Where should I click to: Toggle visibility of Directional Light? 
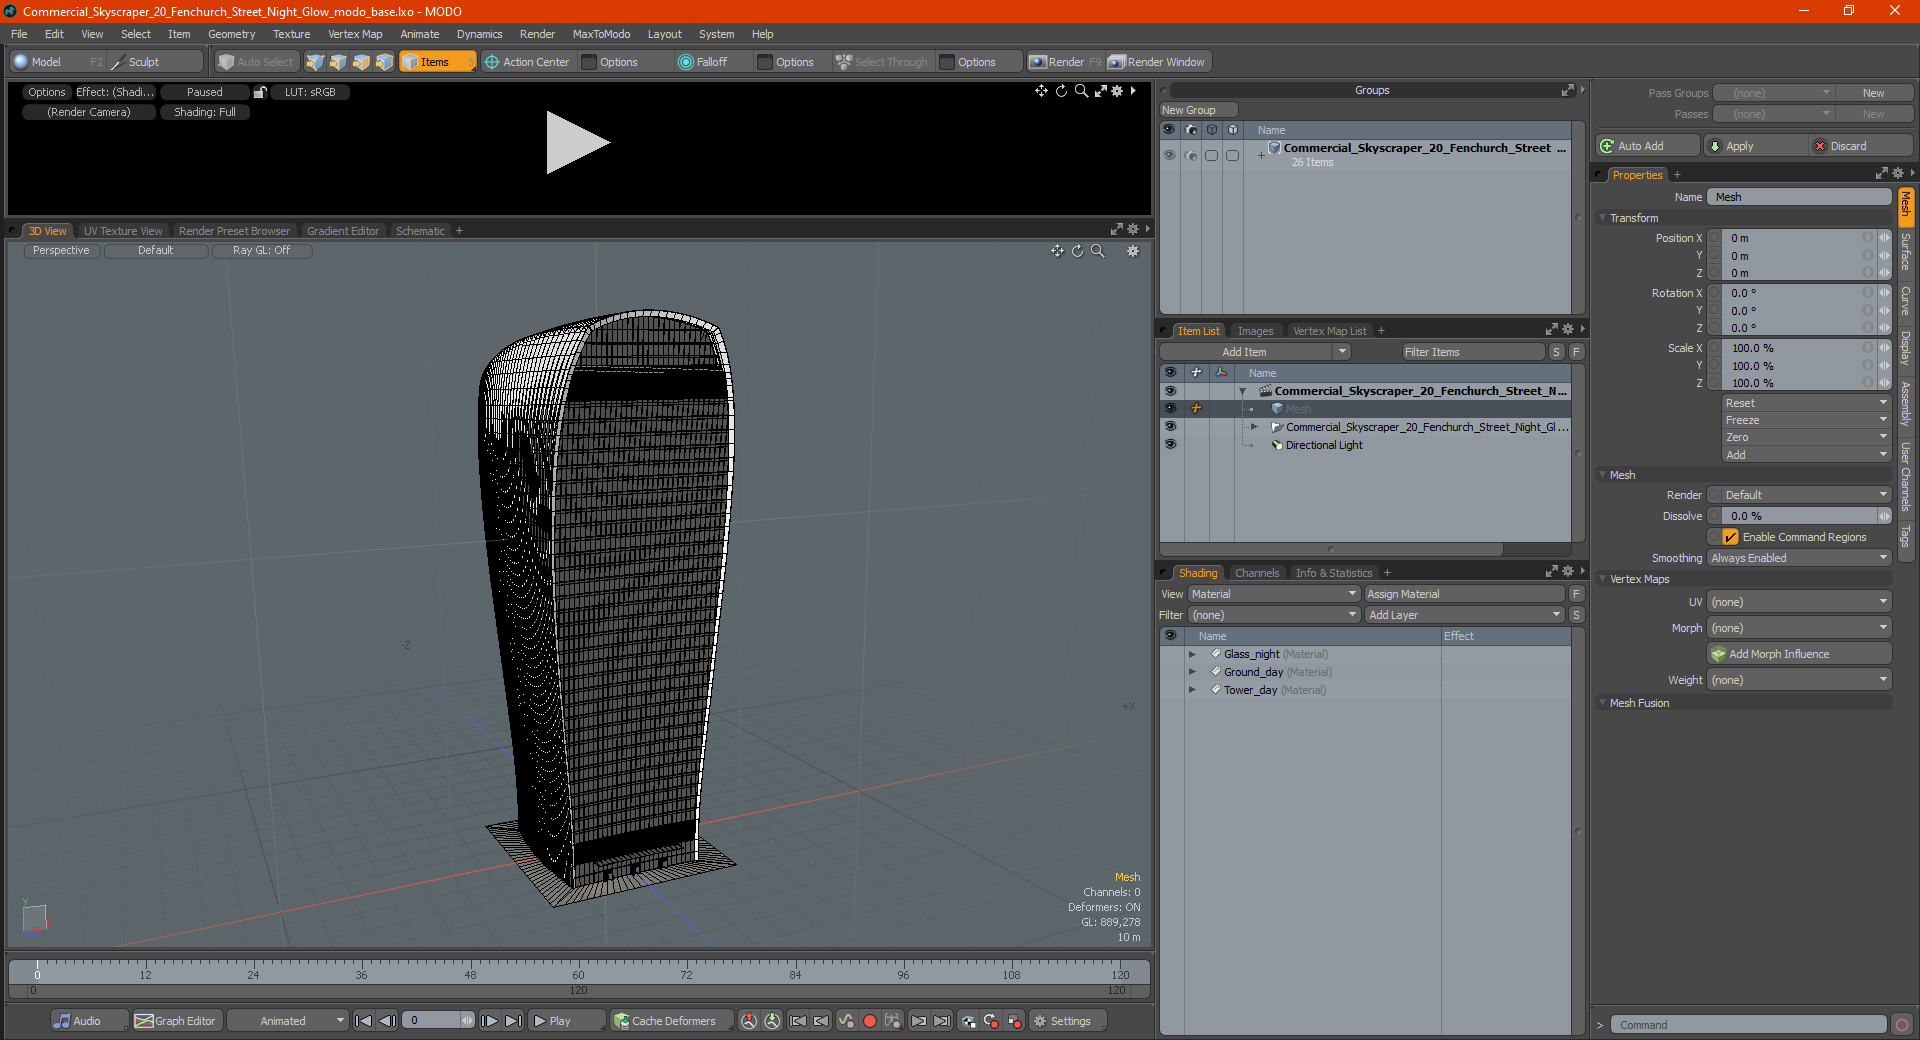[1170, 445]
